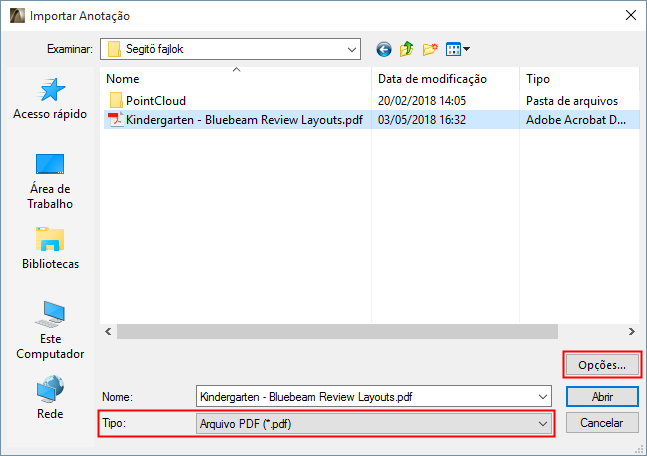The image size is (647, 456).
Task: Click the horizontal scrollbar left arrow
Action: [108, 331]
